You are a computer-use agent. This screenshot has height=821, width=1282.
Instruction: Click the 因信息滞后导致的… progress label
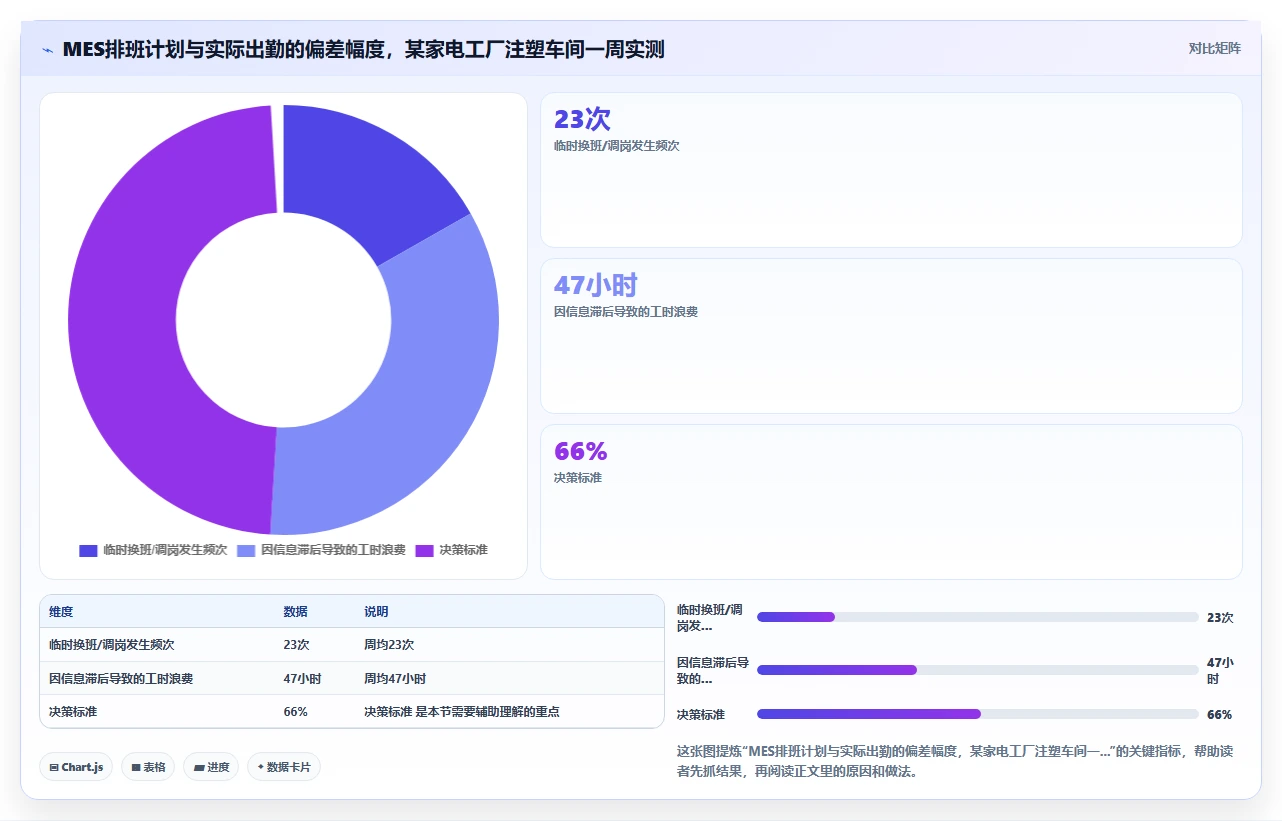(x=712, y=670)
